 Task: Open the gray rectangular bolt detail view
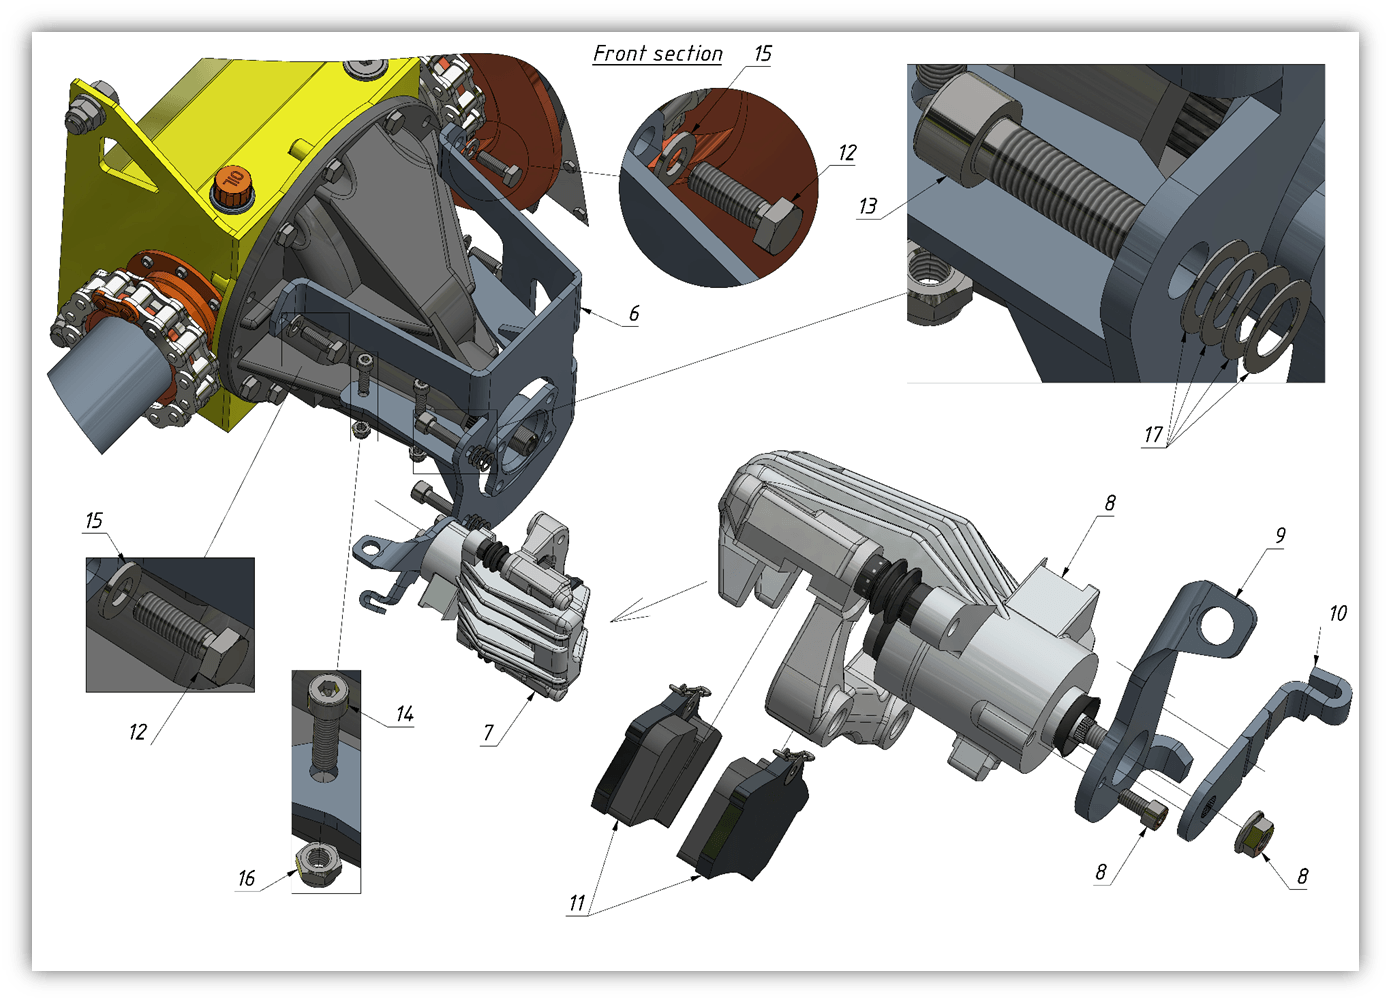[x=170, y=625]
